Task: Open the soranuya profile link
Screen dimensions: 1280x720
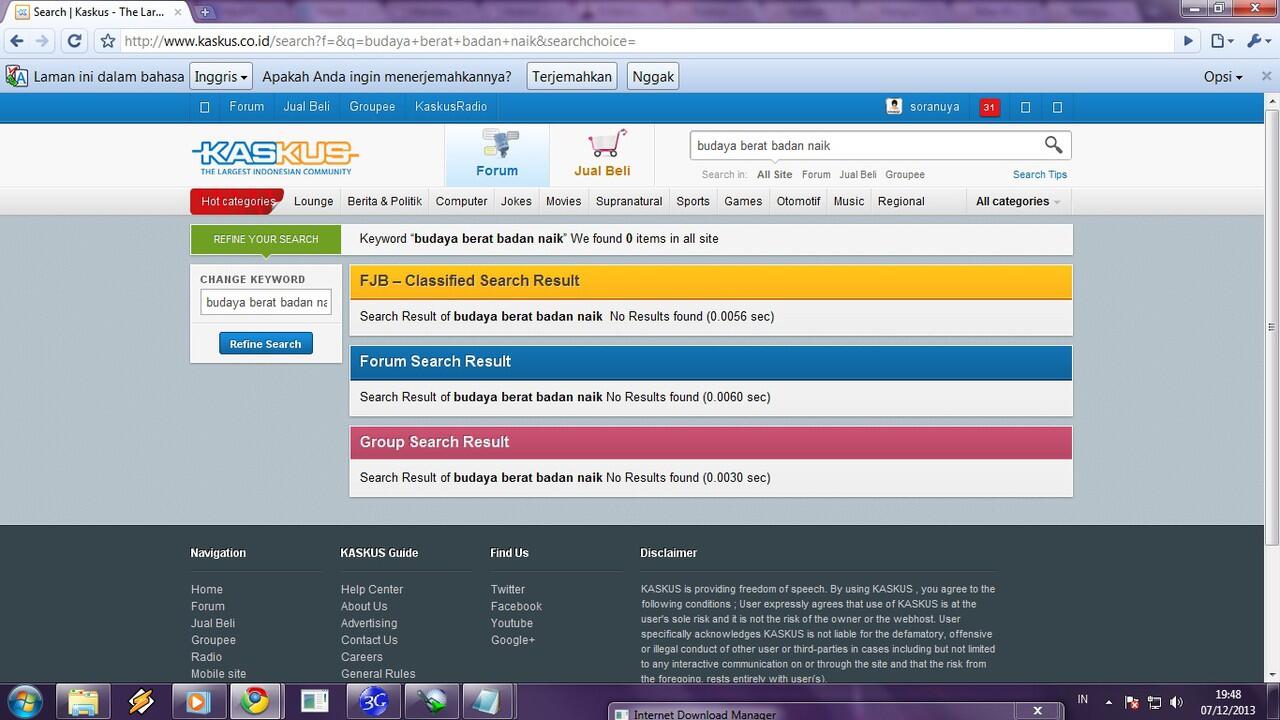Action: [x=934, y=107]
